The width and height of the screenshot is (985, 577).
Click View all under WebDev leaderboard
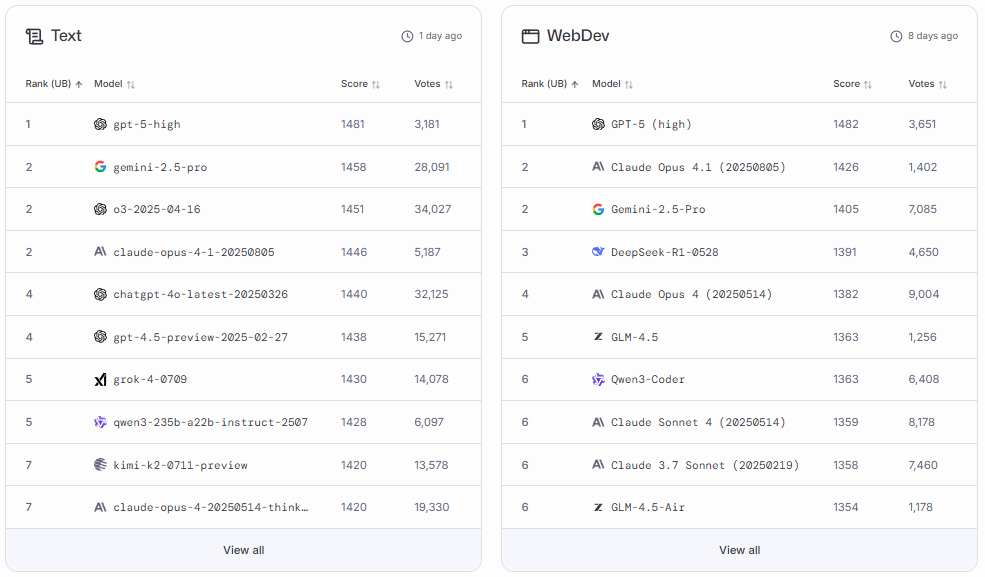click(739, 550)
